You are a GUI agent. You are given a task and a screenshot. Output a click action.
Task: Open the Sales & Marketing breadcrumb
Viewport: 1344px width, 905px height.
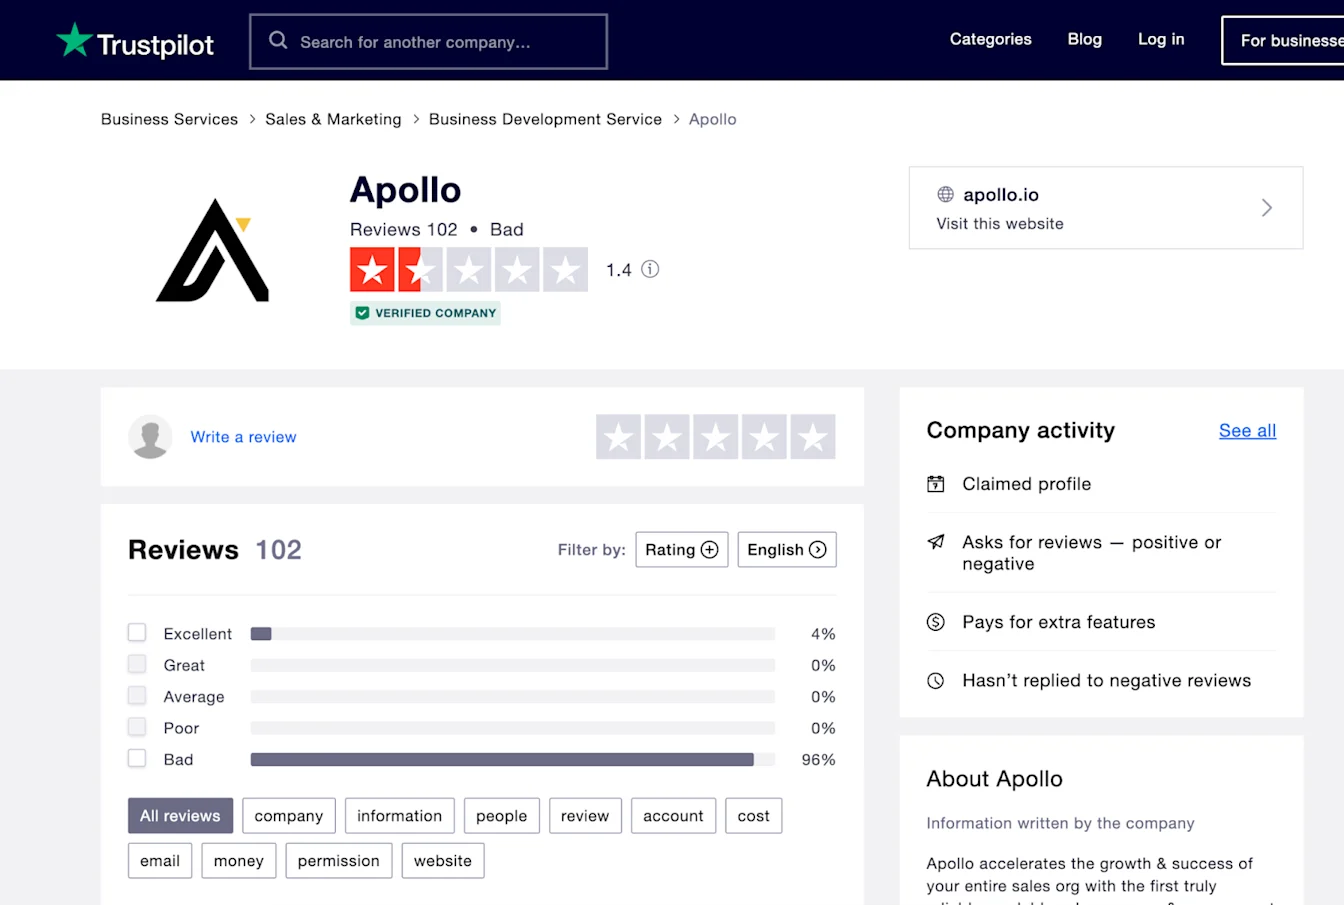333,119
